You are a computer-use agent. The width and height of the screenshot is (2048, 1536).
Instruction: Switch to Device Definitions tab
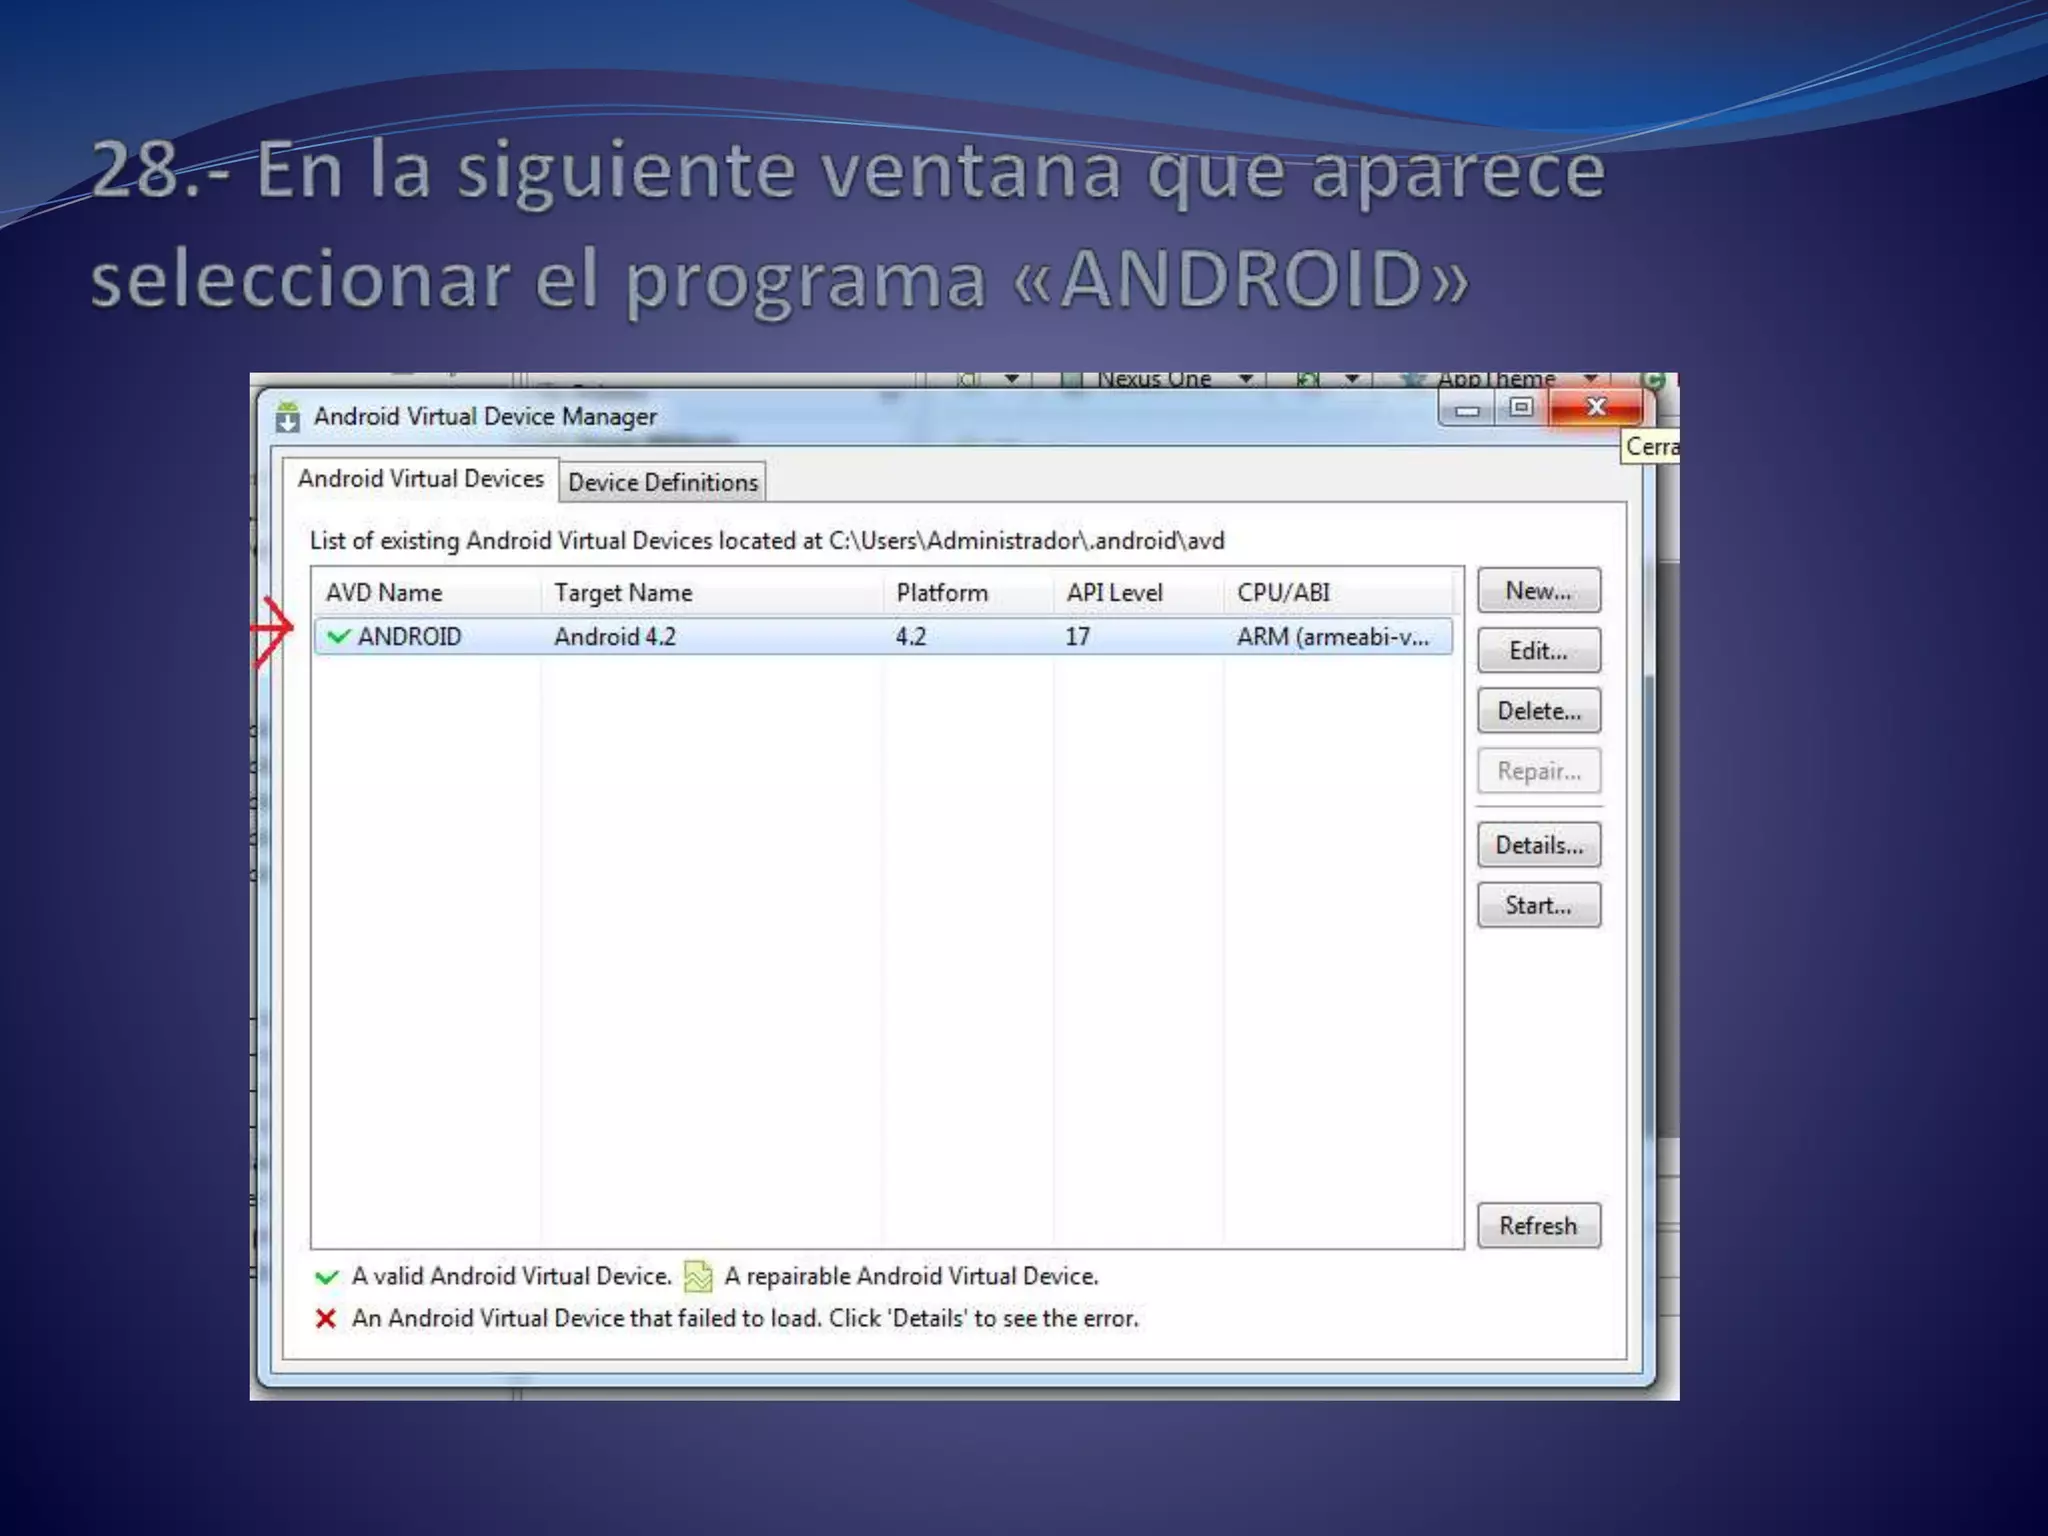pos(662,482)
